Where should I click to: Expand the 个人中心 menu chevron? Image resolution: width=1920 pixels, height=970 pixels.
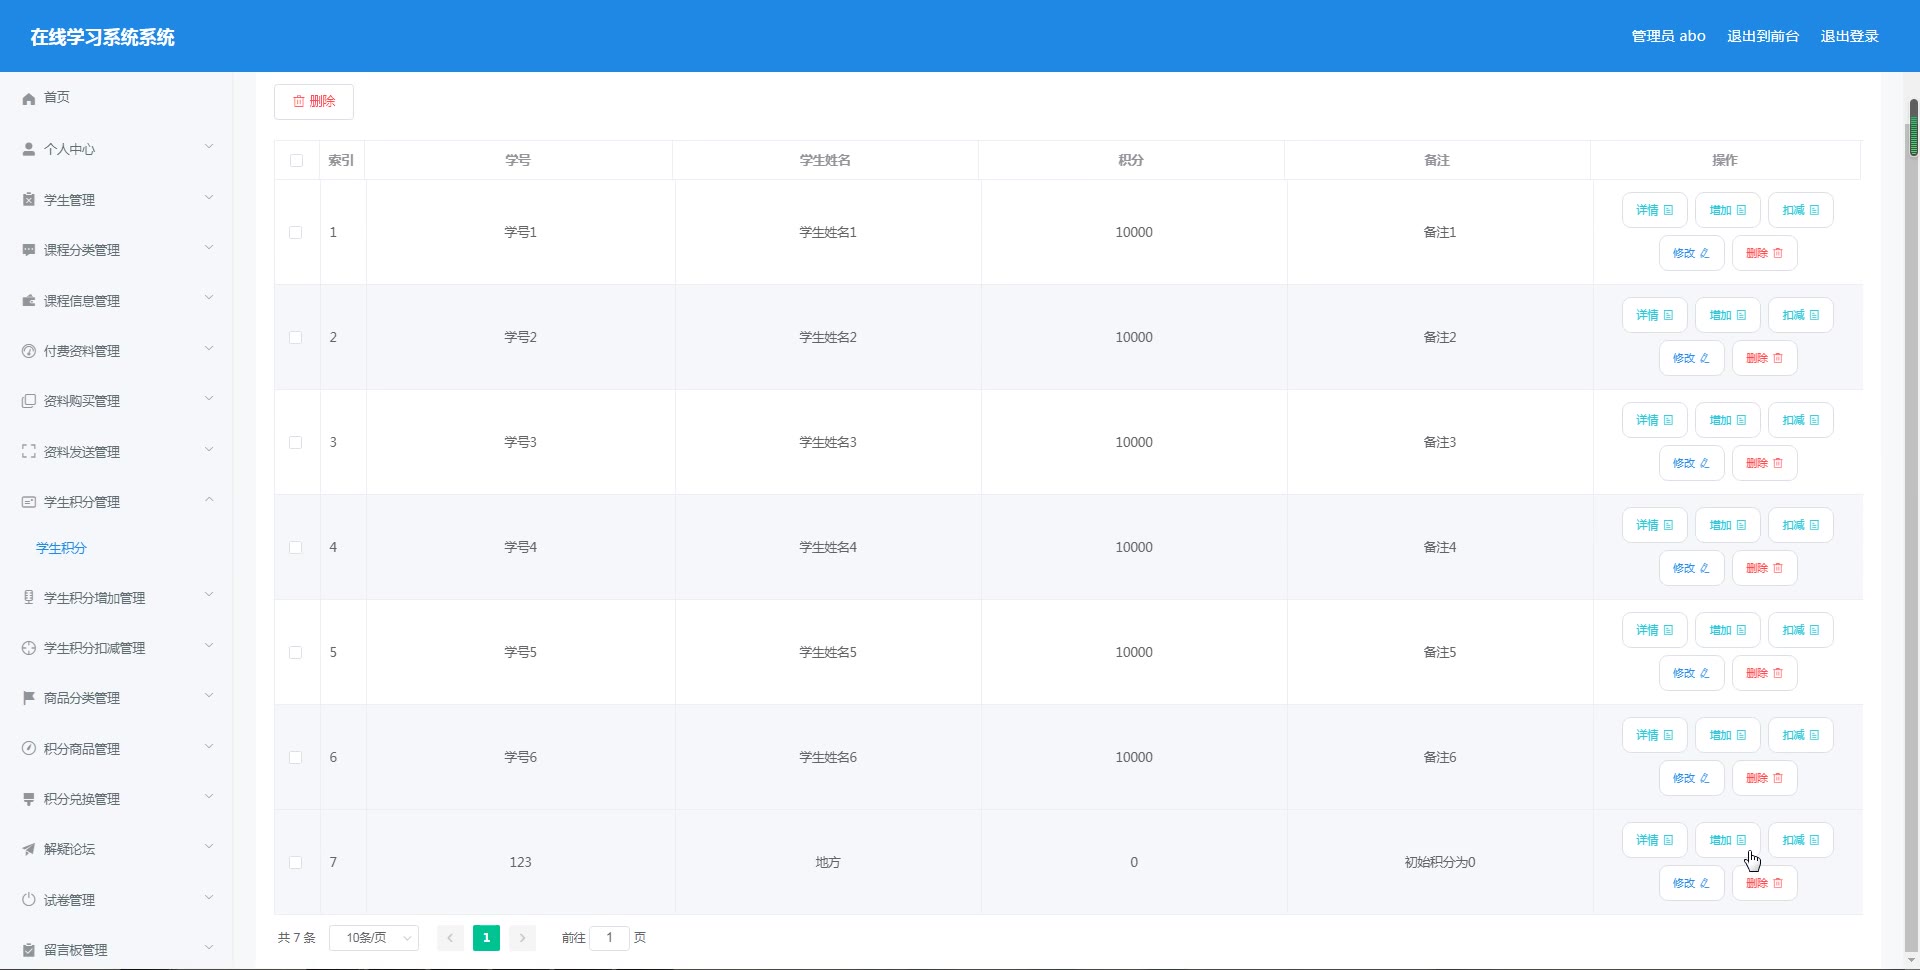click(x=209, y=147)
